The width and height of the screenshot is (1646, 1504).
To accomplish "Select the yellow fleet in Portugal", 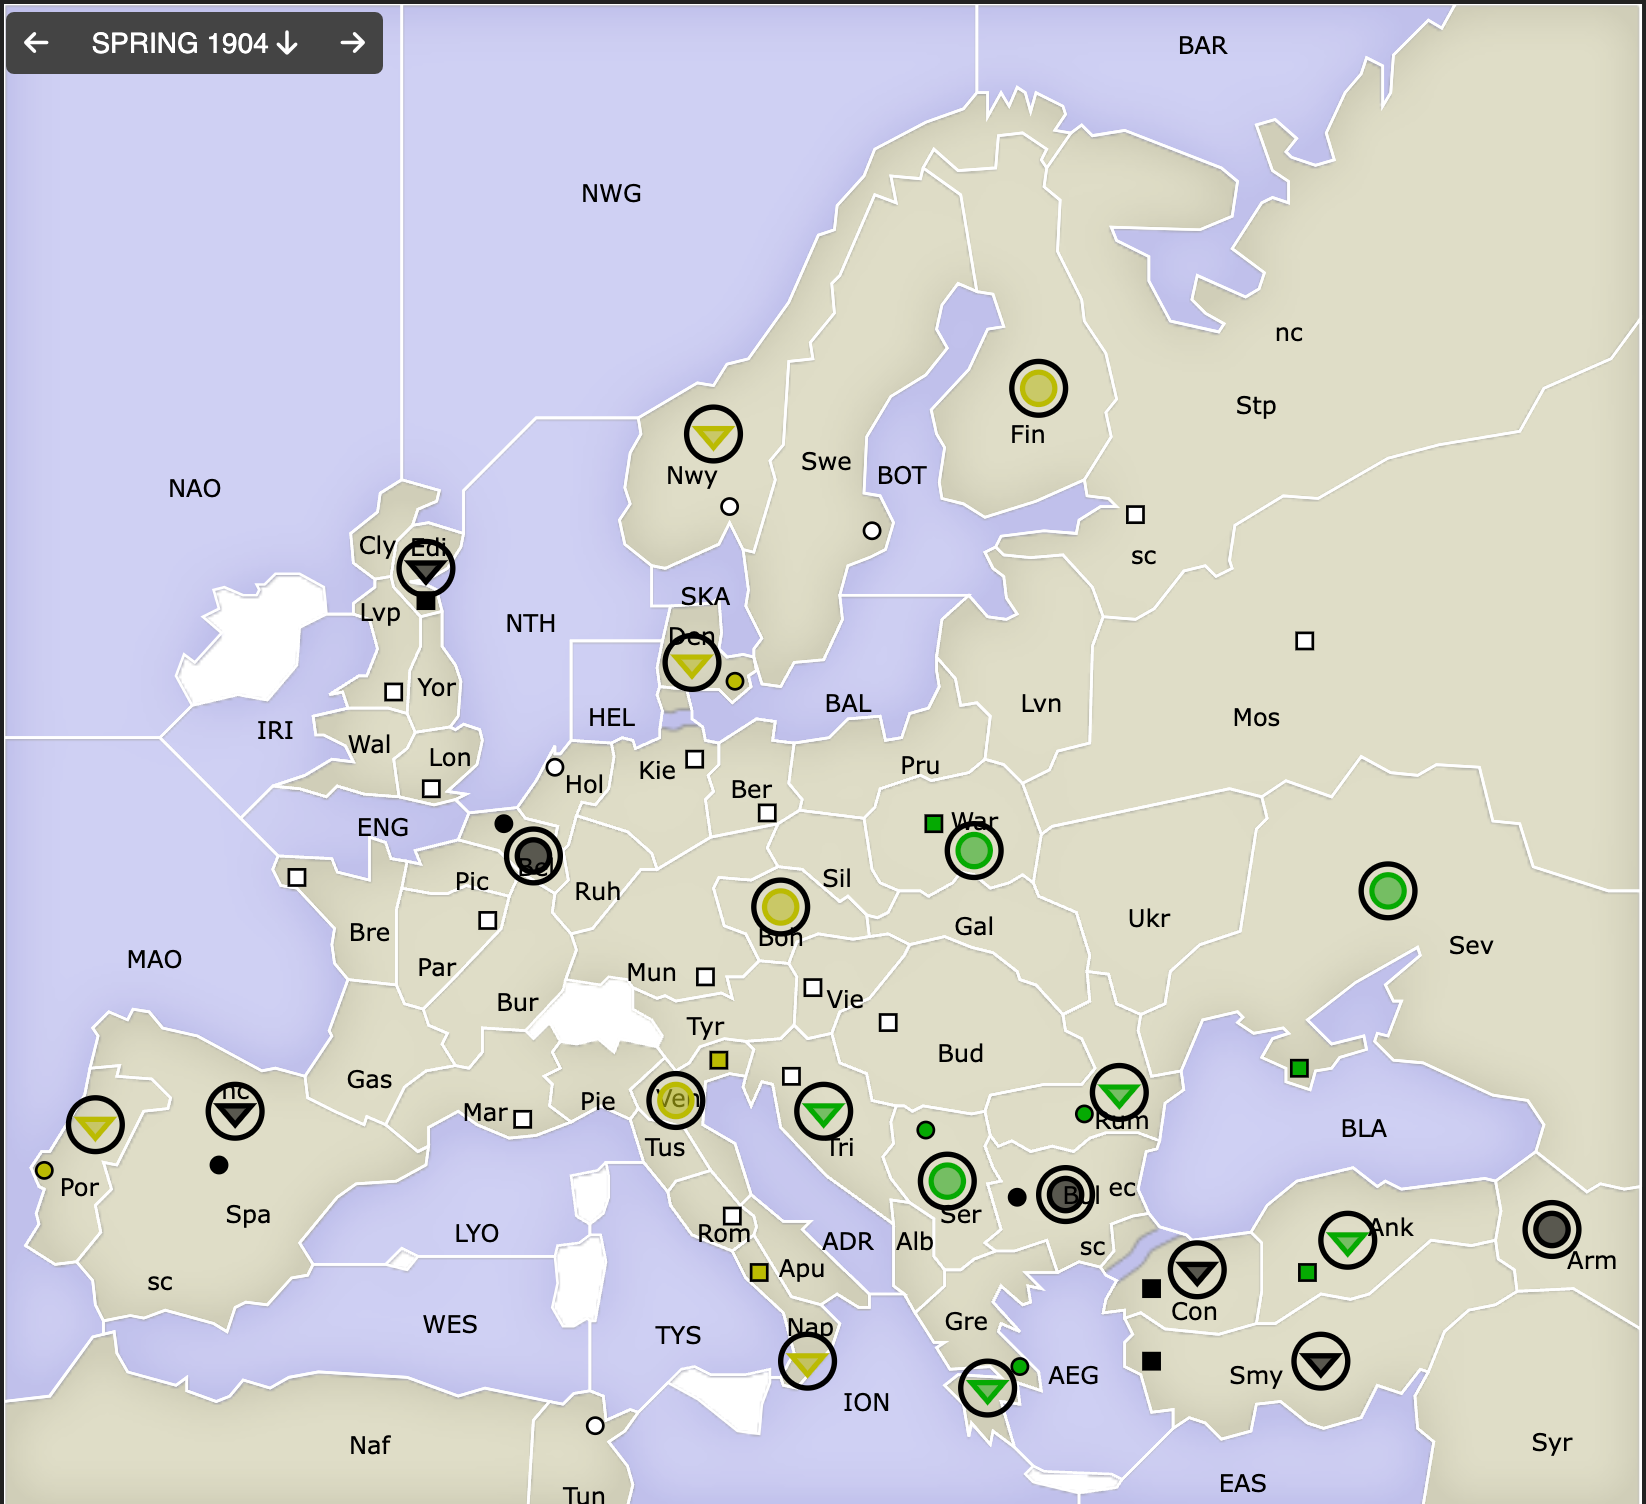I will click(95, 1125).
